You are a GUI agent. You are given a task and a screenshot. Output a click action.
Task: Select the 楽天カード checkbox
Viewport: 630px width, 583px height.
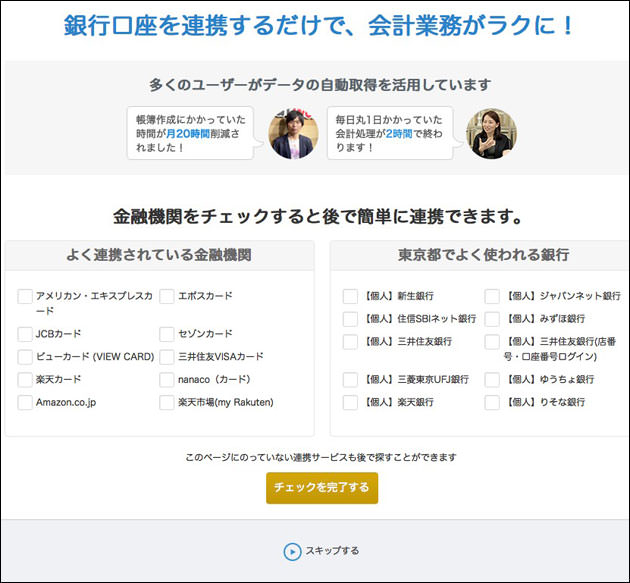click(25, 380)
